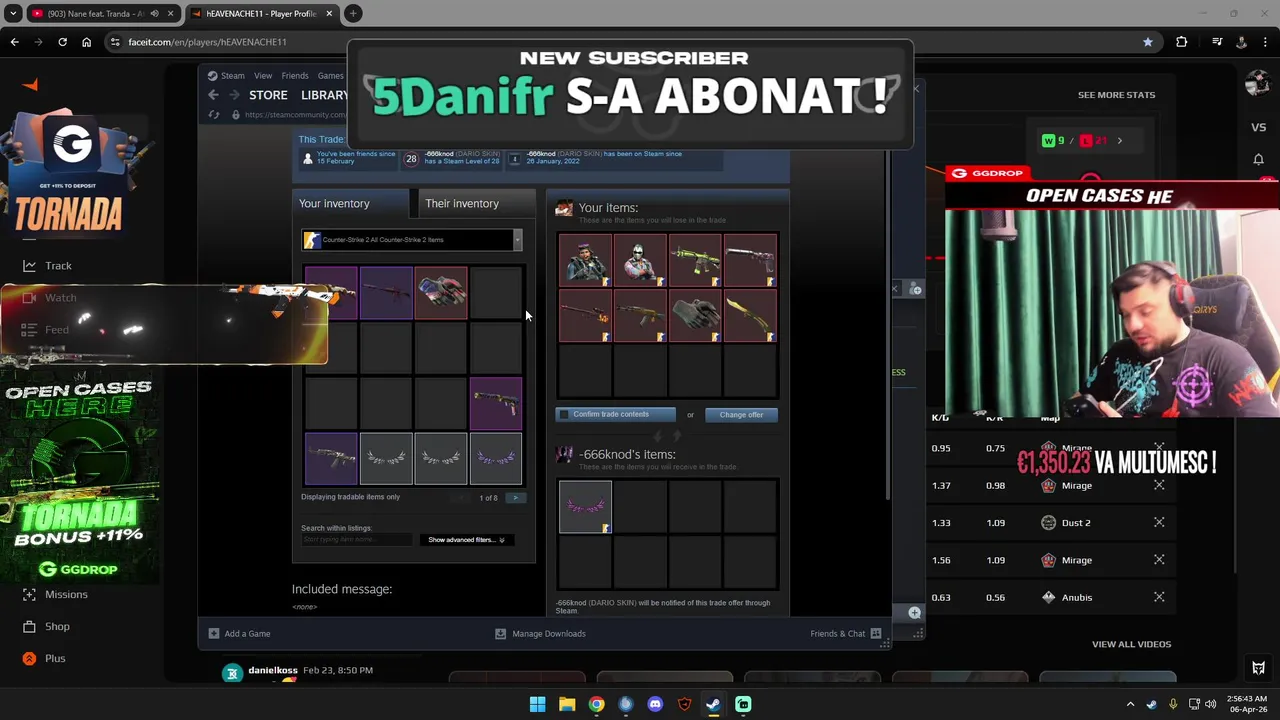
Task: Open the browser home page
Action: [x=86, y=42]
